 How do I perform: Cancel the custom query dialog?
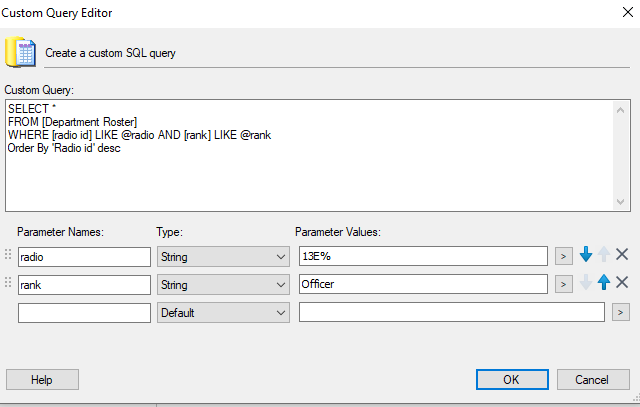tap(593, 379)
